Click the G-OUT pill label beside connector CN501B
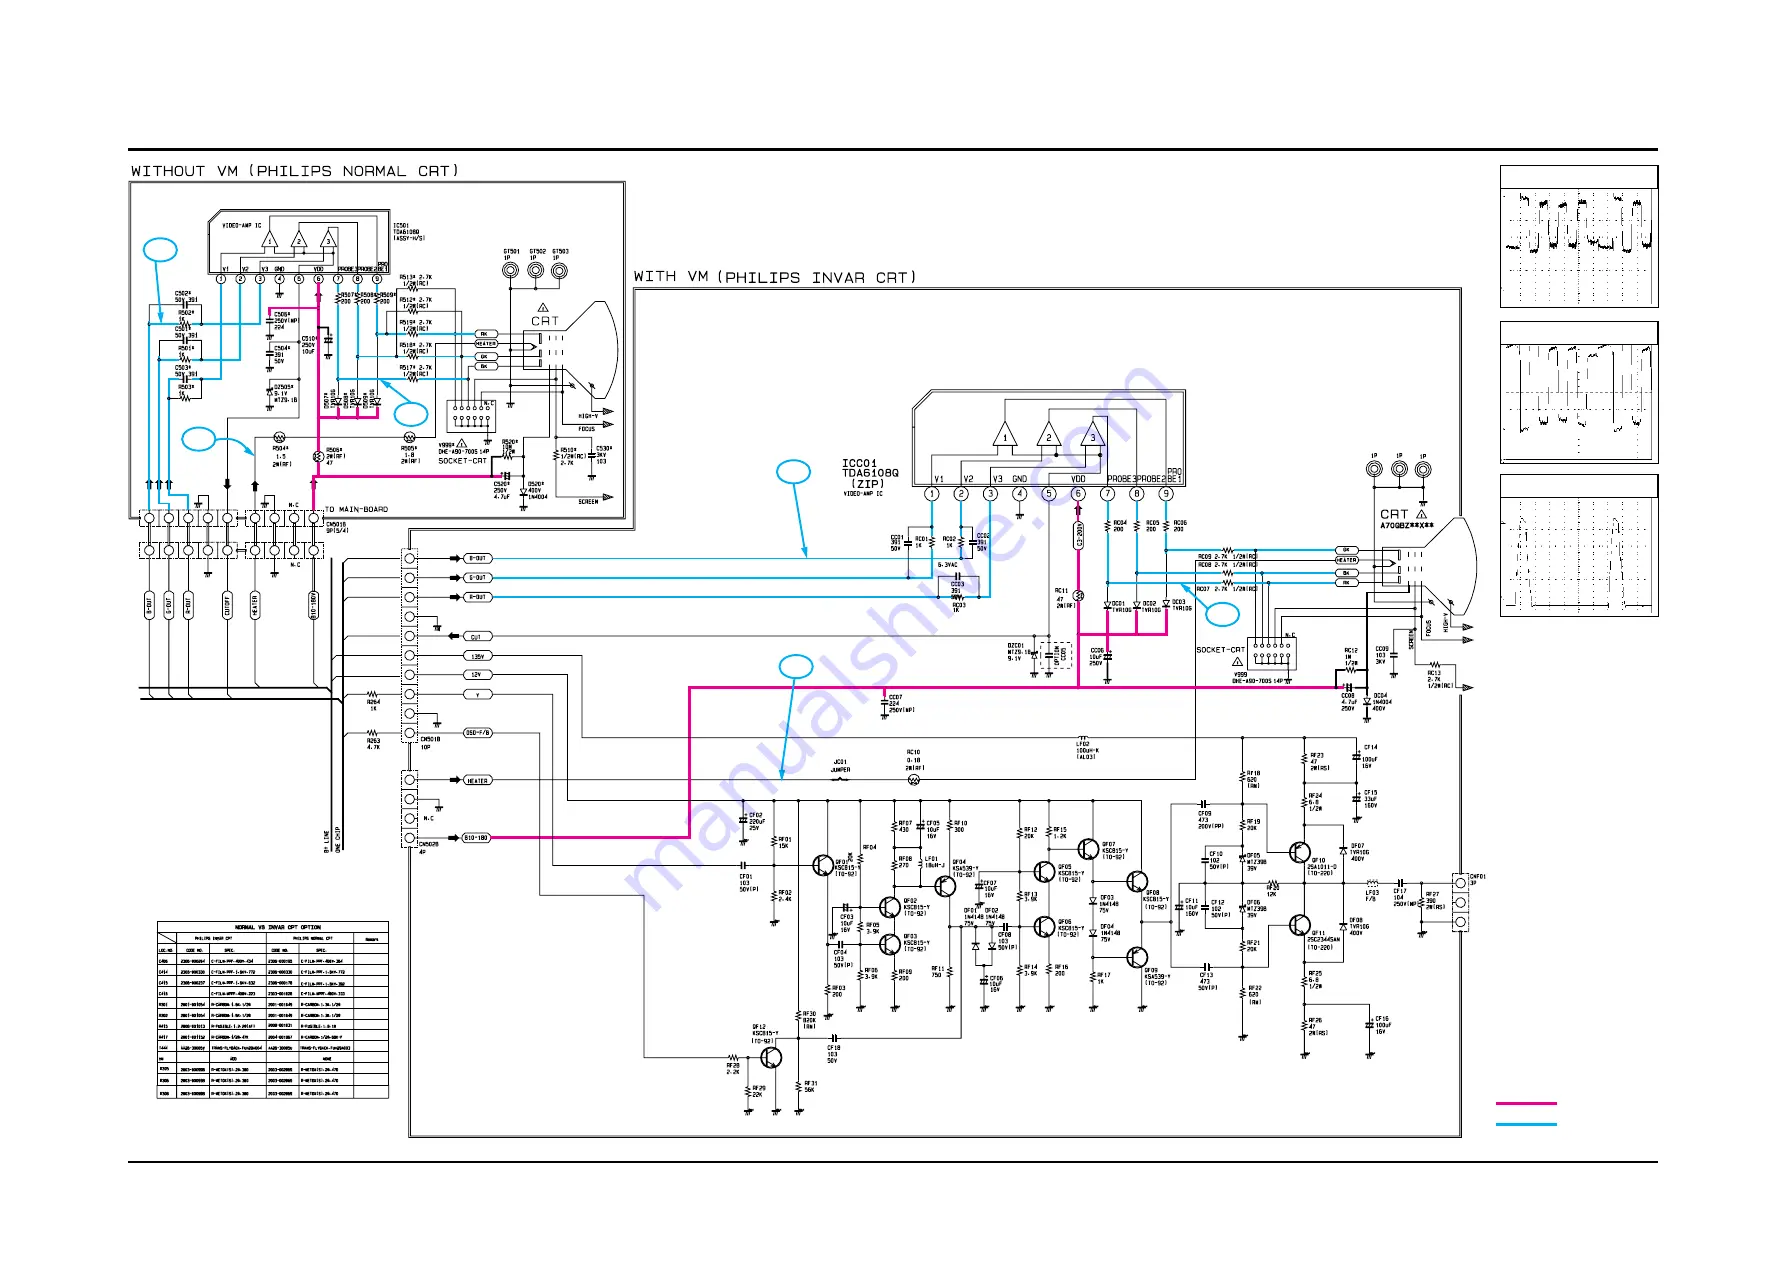The width and height of the screenshot is (1787, 1263). [478, 577]
